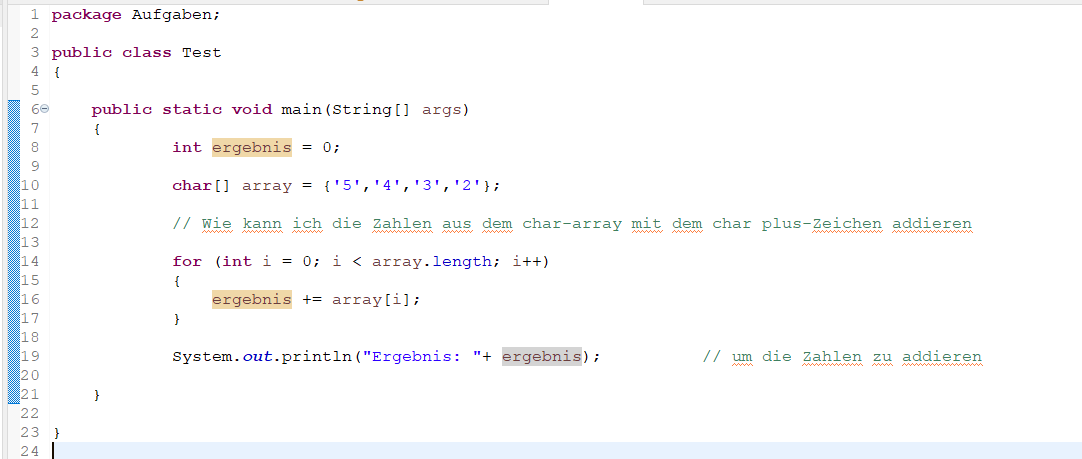Click the 'args' parameter
Image resolution: width=1082 pixels, height=459 pixels.
[441, 109]
